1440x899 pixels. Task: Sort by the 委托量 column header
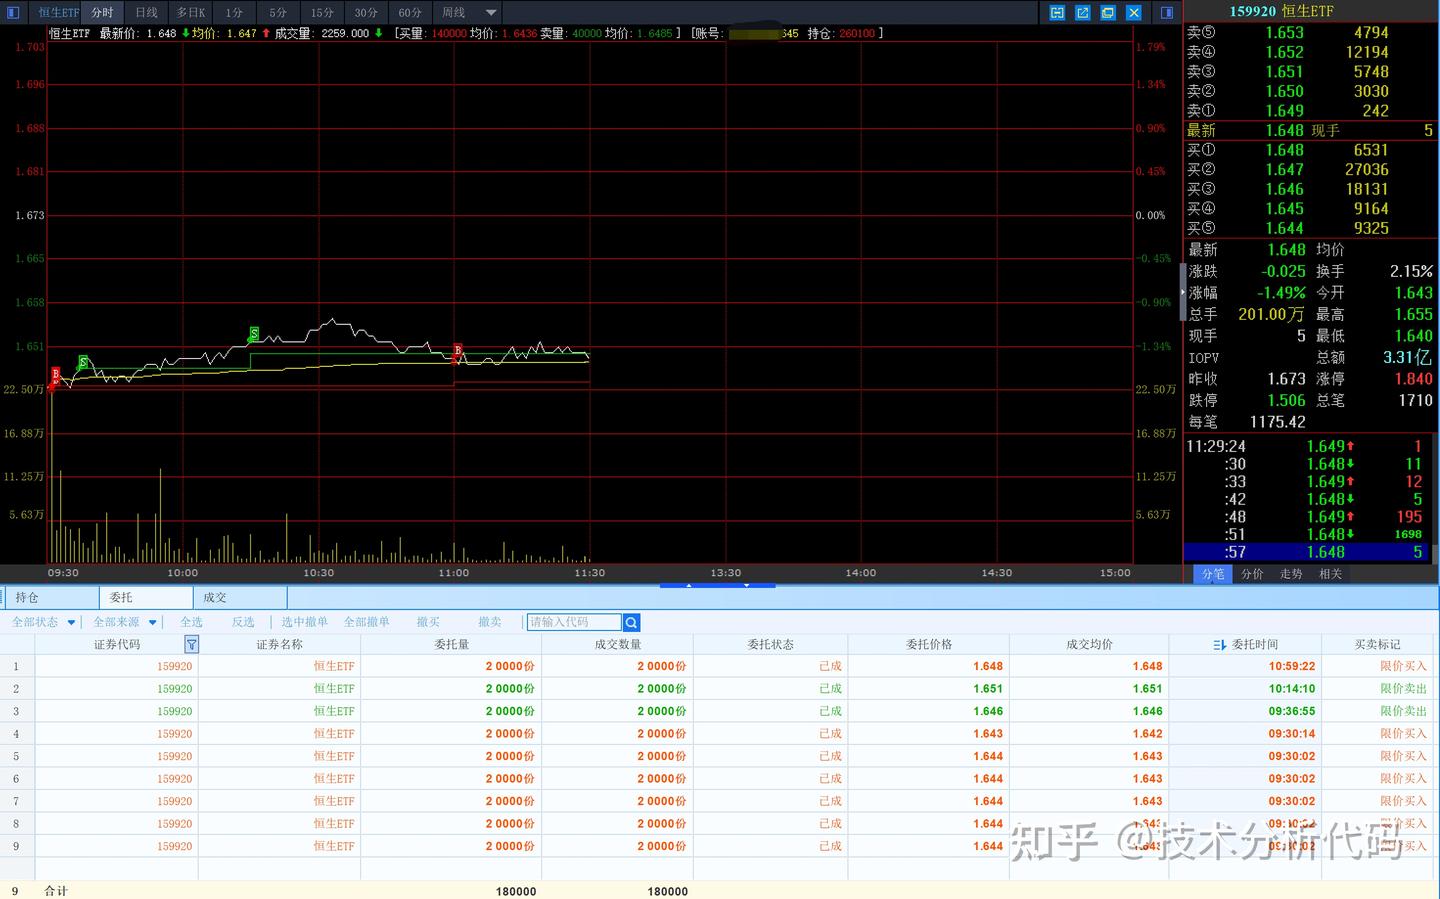pos(451,645)
